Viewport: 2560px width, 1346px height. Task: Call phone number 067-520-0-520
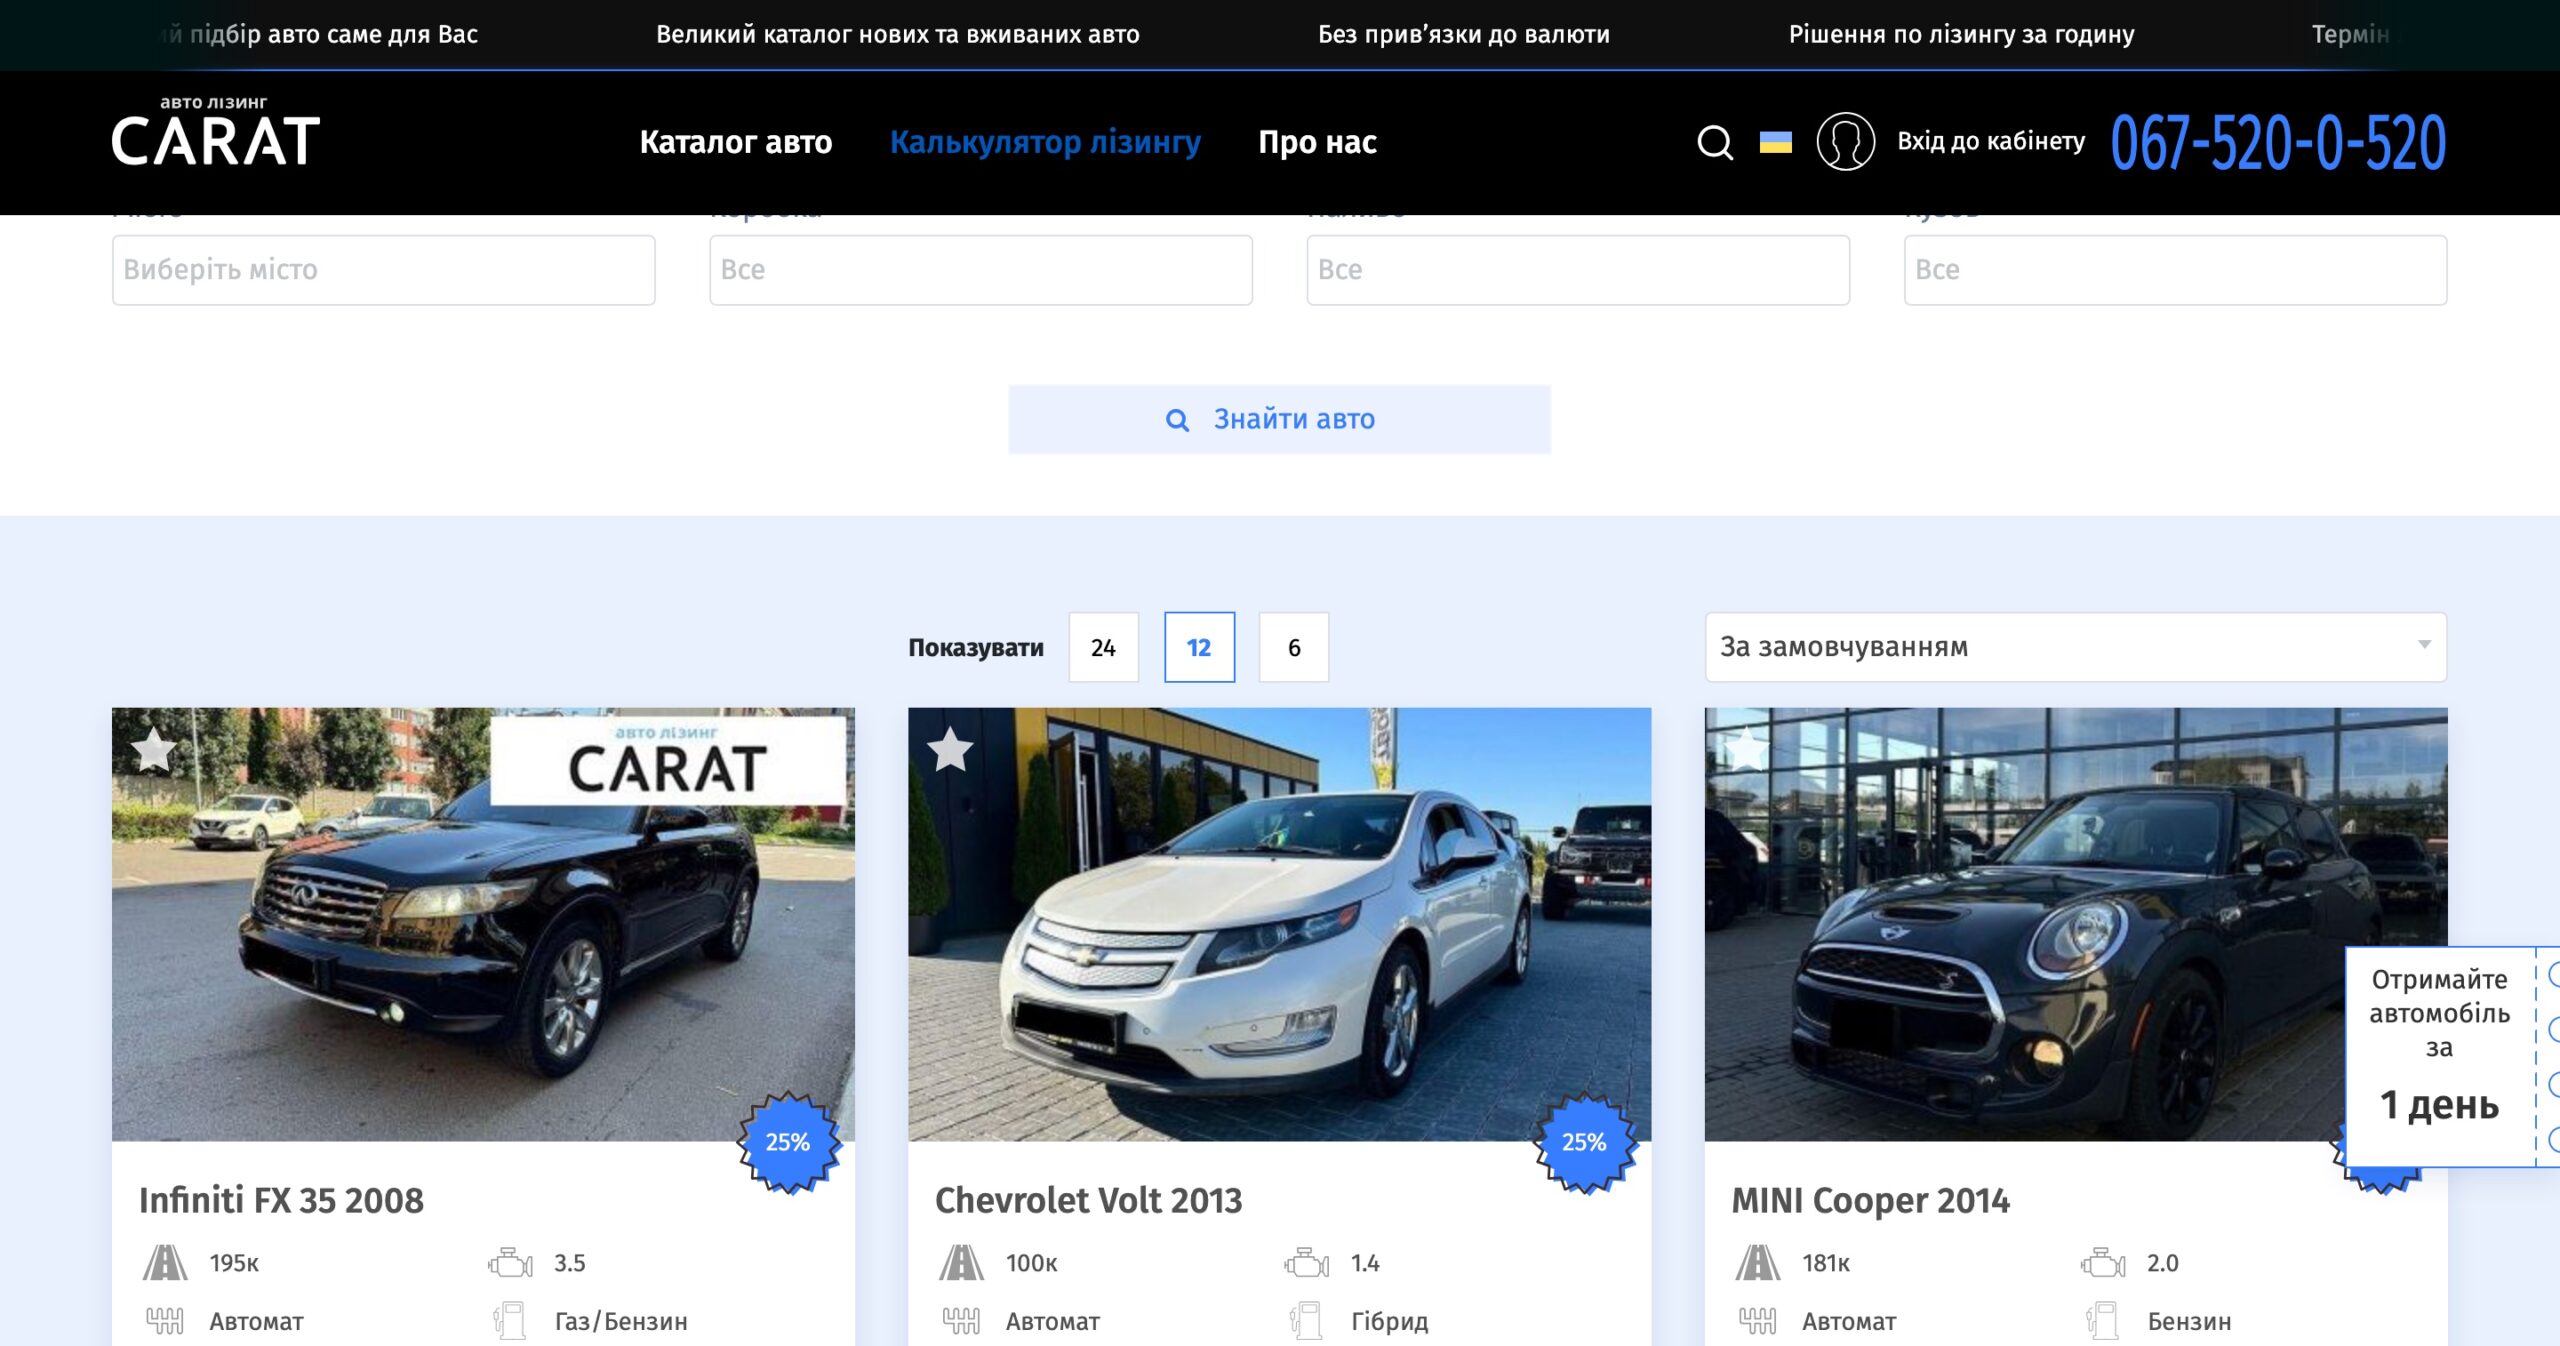click(2278, 142)
